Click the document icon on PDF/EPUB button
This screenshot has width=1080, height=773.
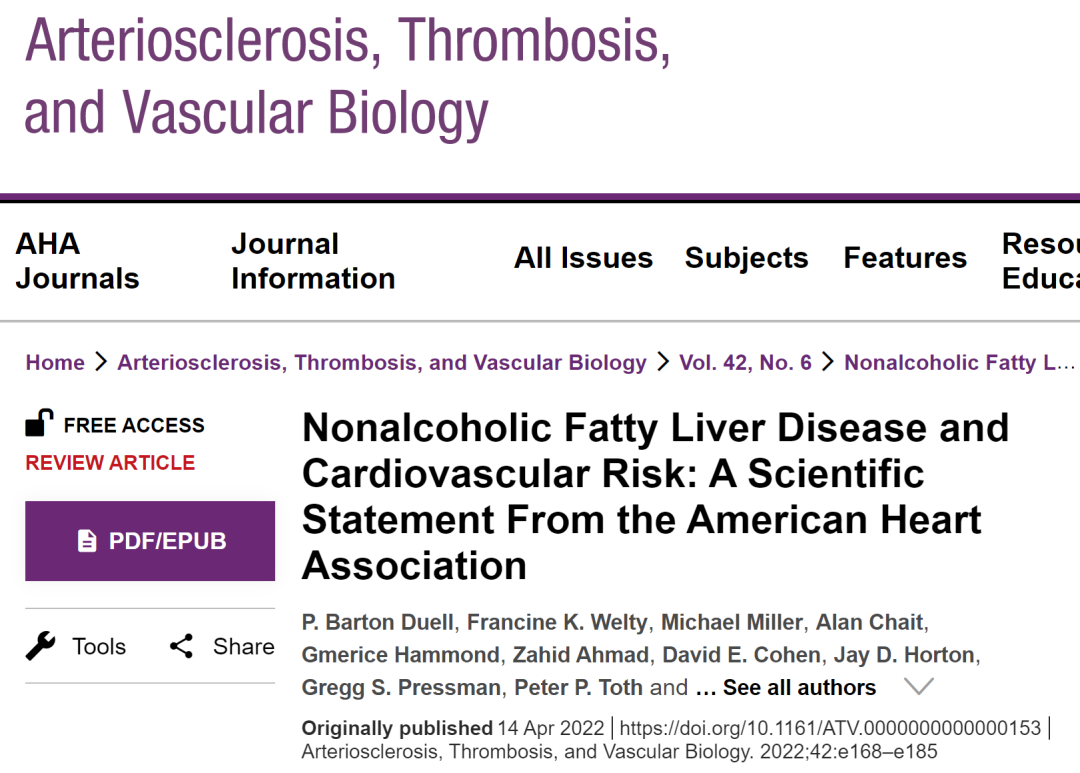point(87,541)
